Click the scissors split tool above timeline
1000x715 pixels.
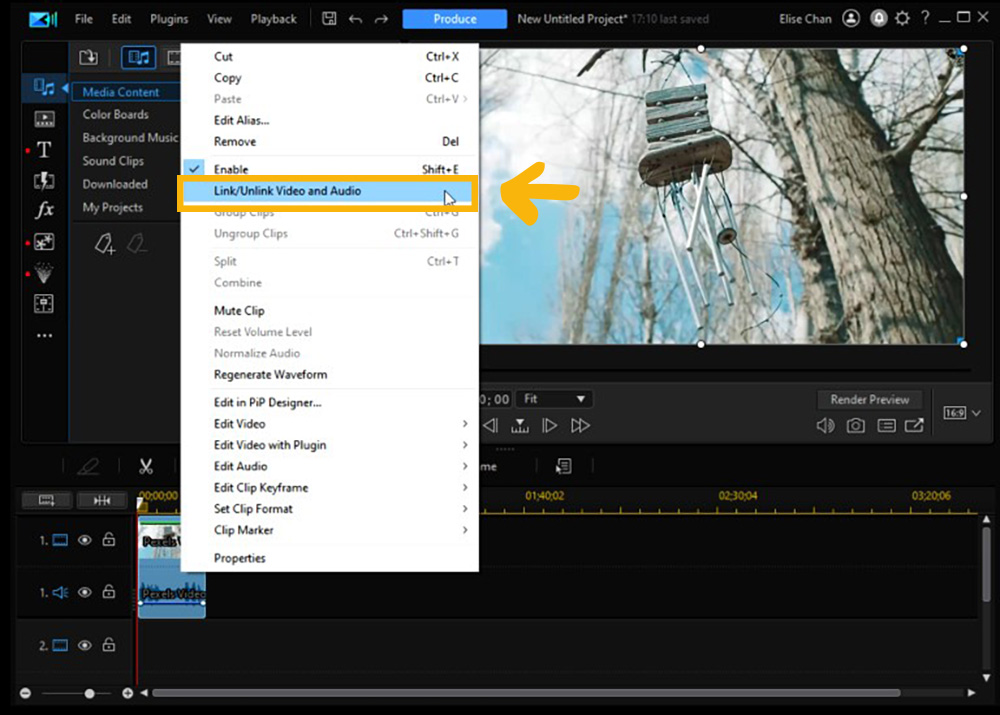[146, 465]
